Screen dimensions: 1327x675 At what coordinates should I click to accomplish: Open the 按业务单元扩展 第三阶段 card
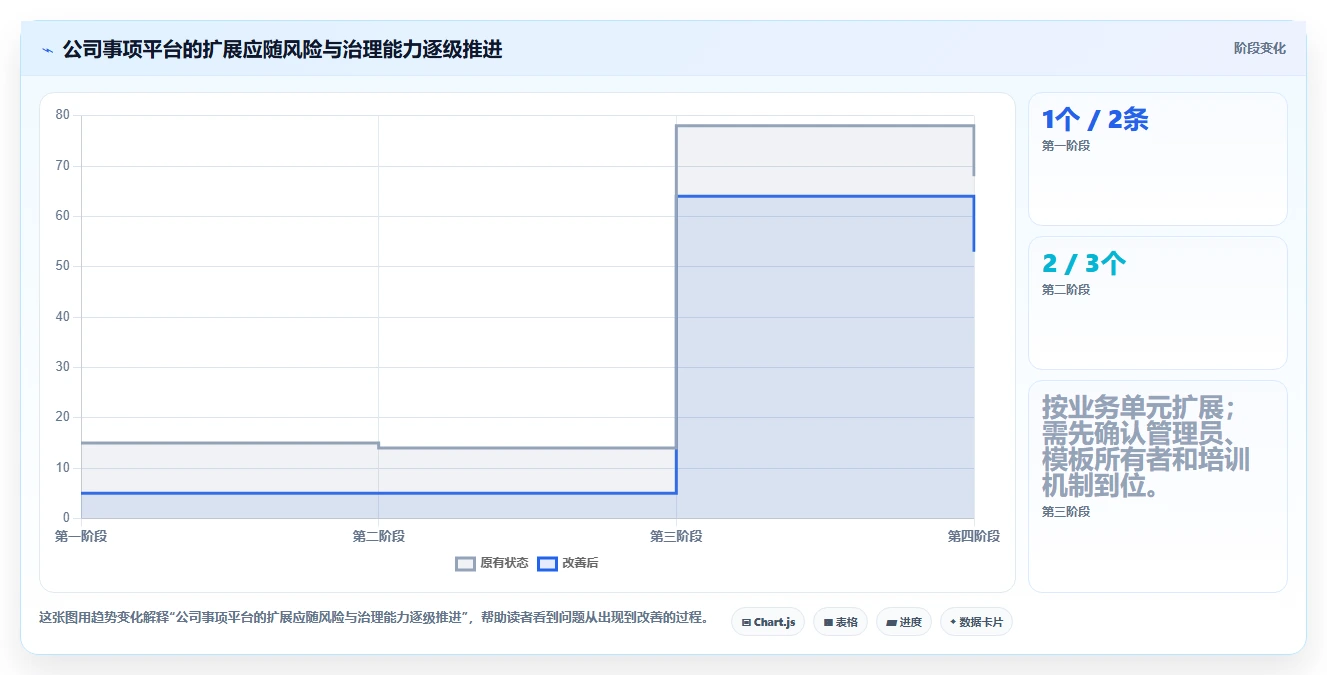[1157, 486]
